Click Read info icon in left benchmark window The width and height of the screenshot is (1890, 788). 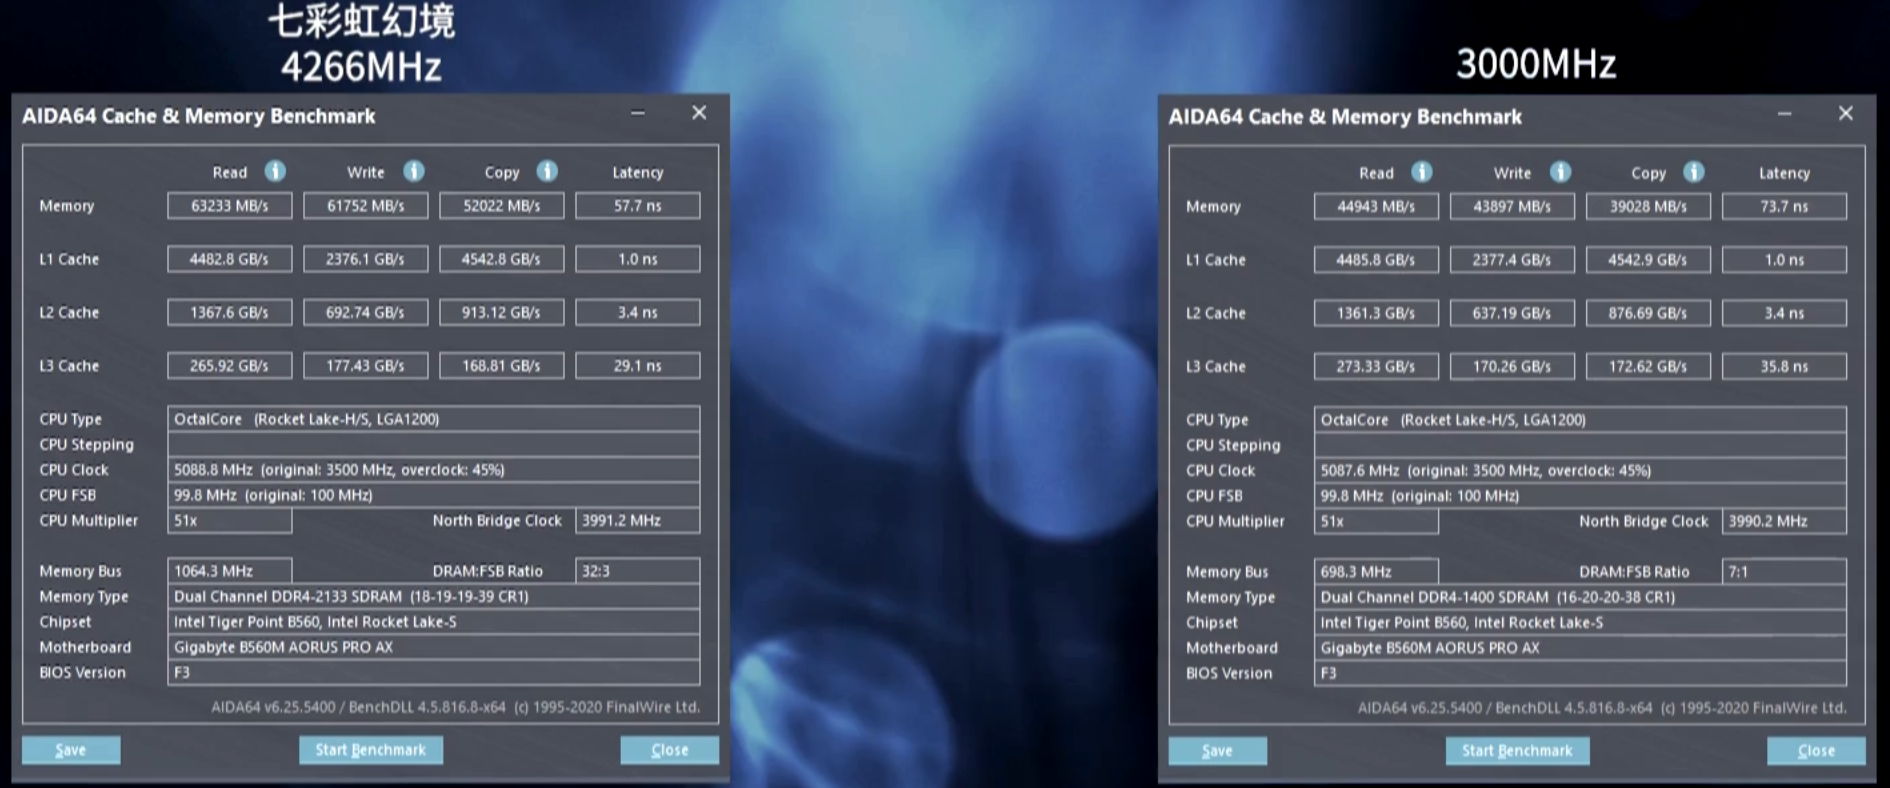pos(275,172)
